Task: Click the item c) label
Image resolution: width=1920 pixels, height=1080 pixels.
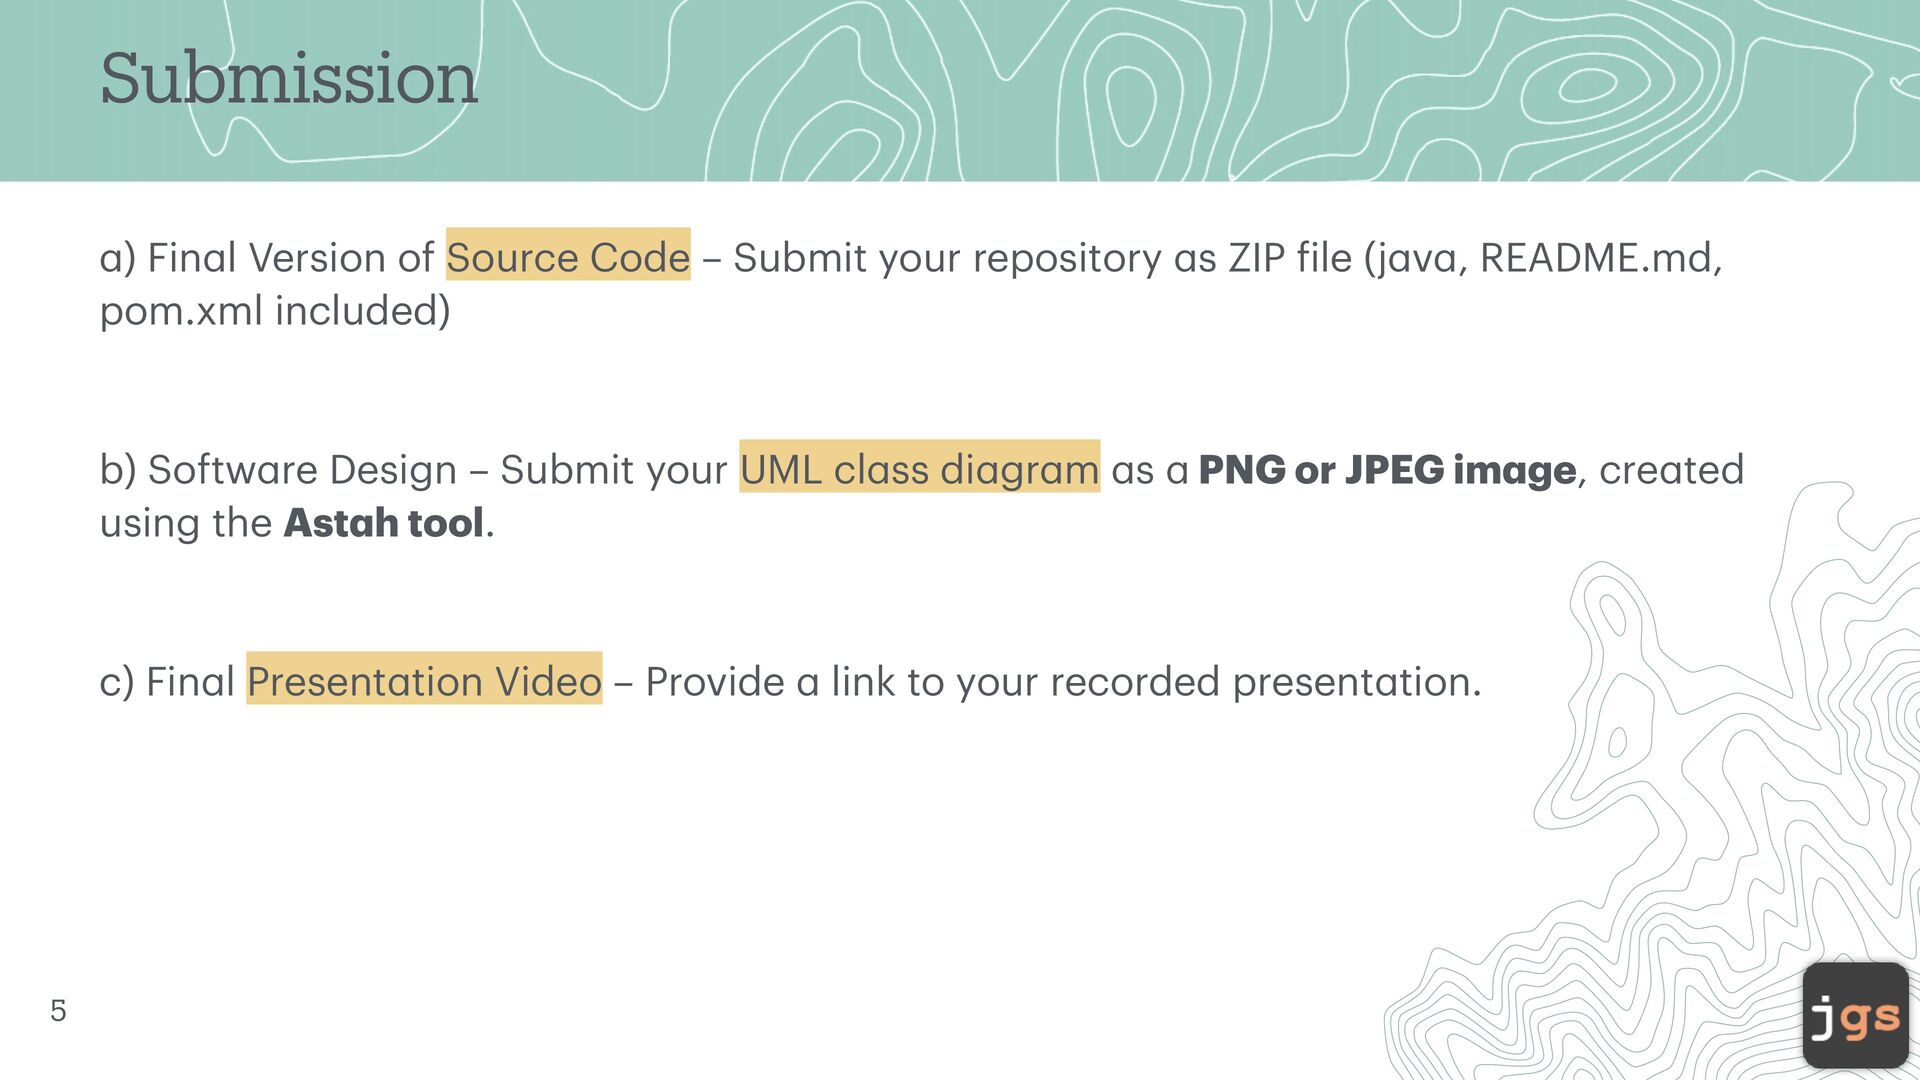Action: (117, 682)
